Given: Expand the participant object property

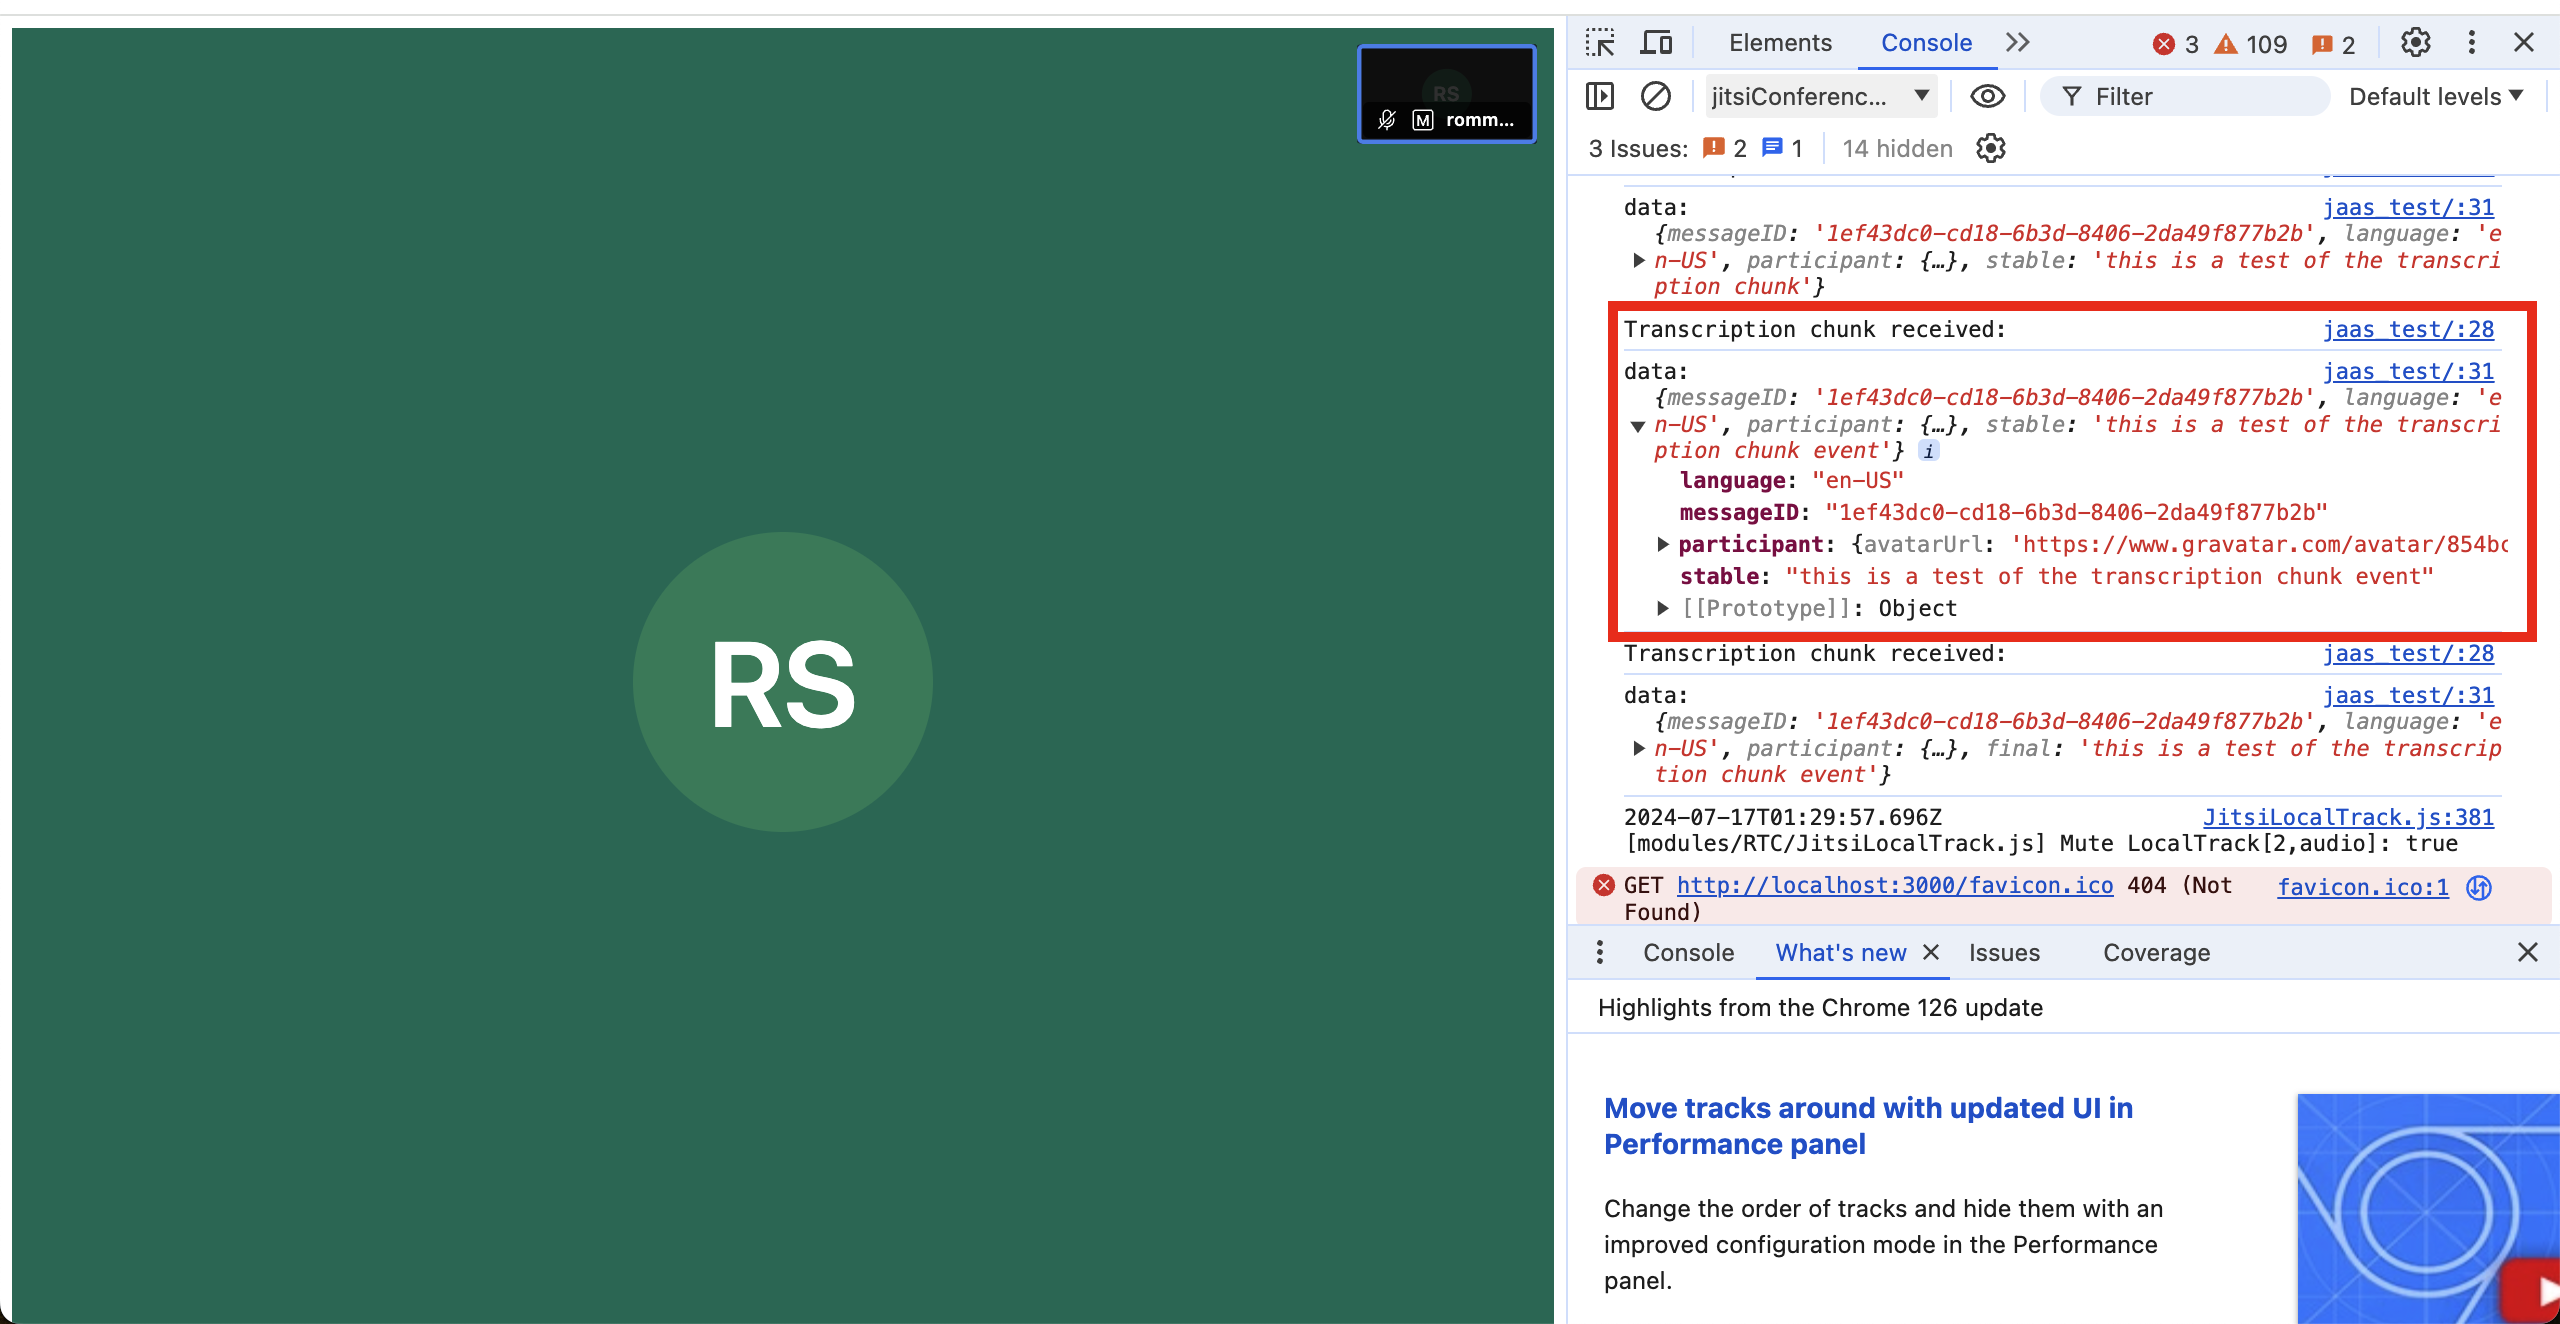Looking at the screenshot, I should pyautogui.click(x=1663, y=545).
